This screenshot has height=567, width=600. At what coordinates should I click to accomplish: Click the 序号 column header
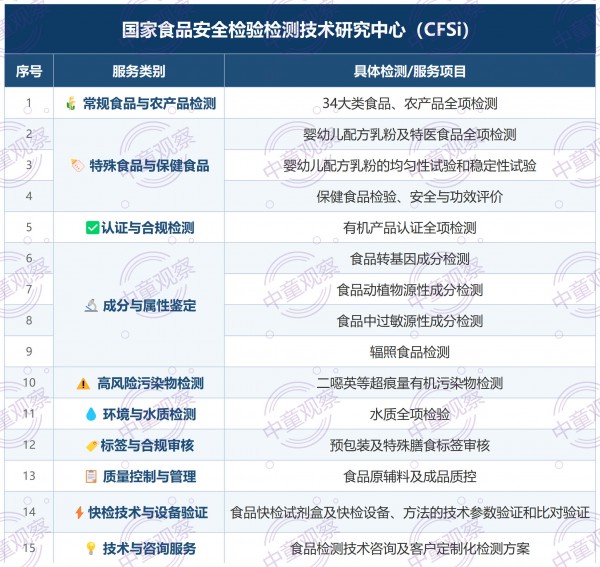pyautogui.click(x=29, y=71)
